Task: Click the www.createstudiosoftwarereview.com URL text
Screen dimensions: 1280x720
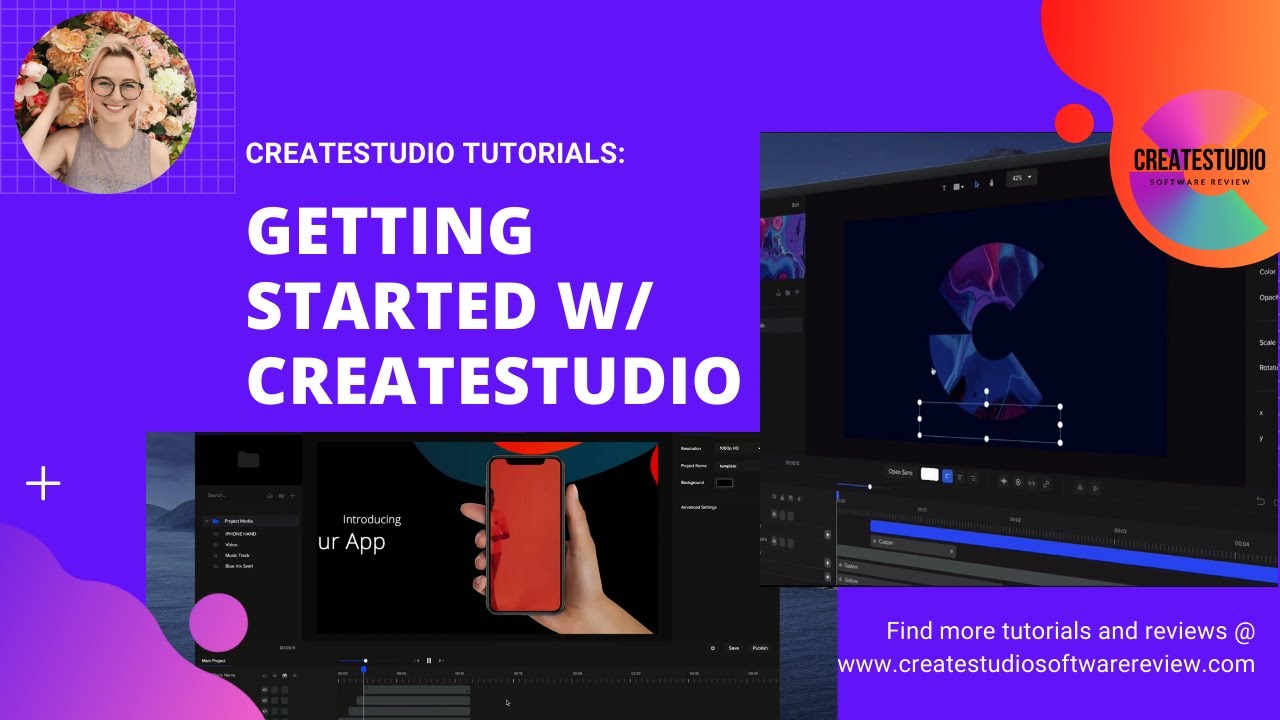Action: point(1046,664)
